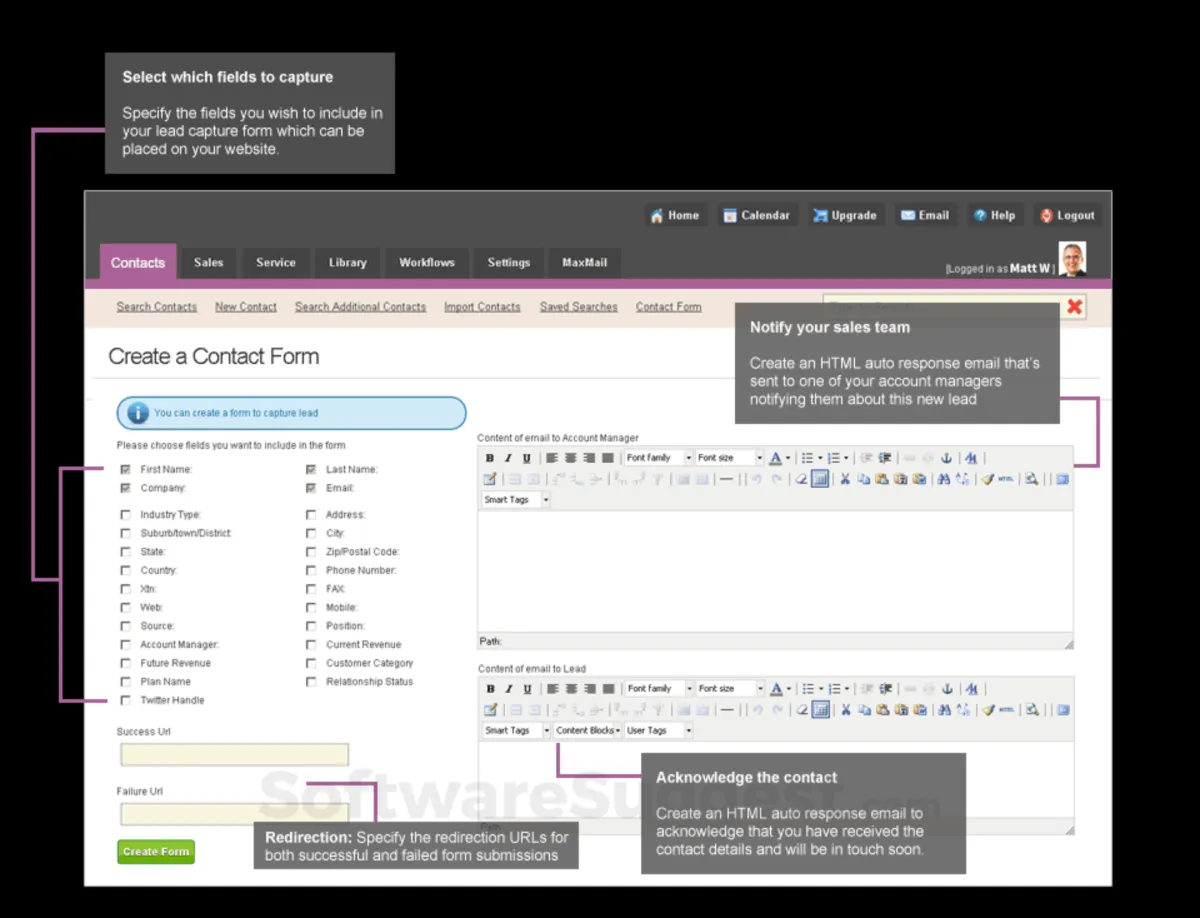Click the Matt W profile photo
1200x918 pixels.
[1072, 258]
